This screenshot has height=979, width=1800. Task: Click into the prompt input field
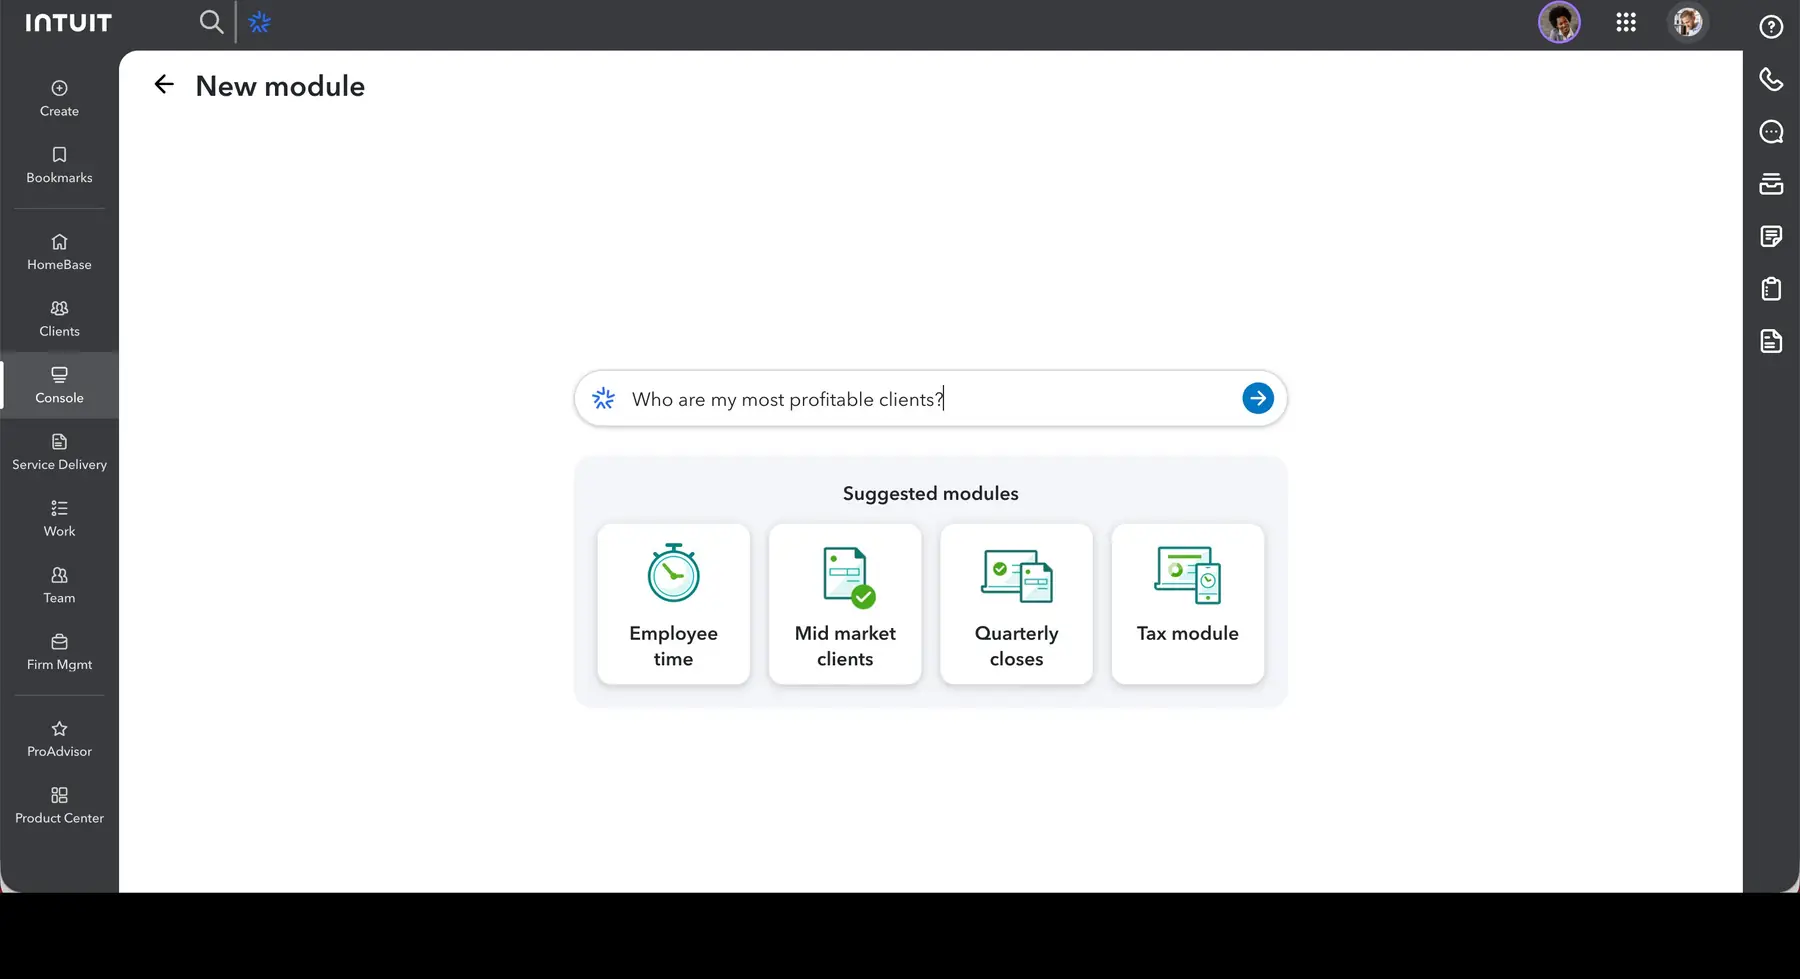click(930, 399)
